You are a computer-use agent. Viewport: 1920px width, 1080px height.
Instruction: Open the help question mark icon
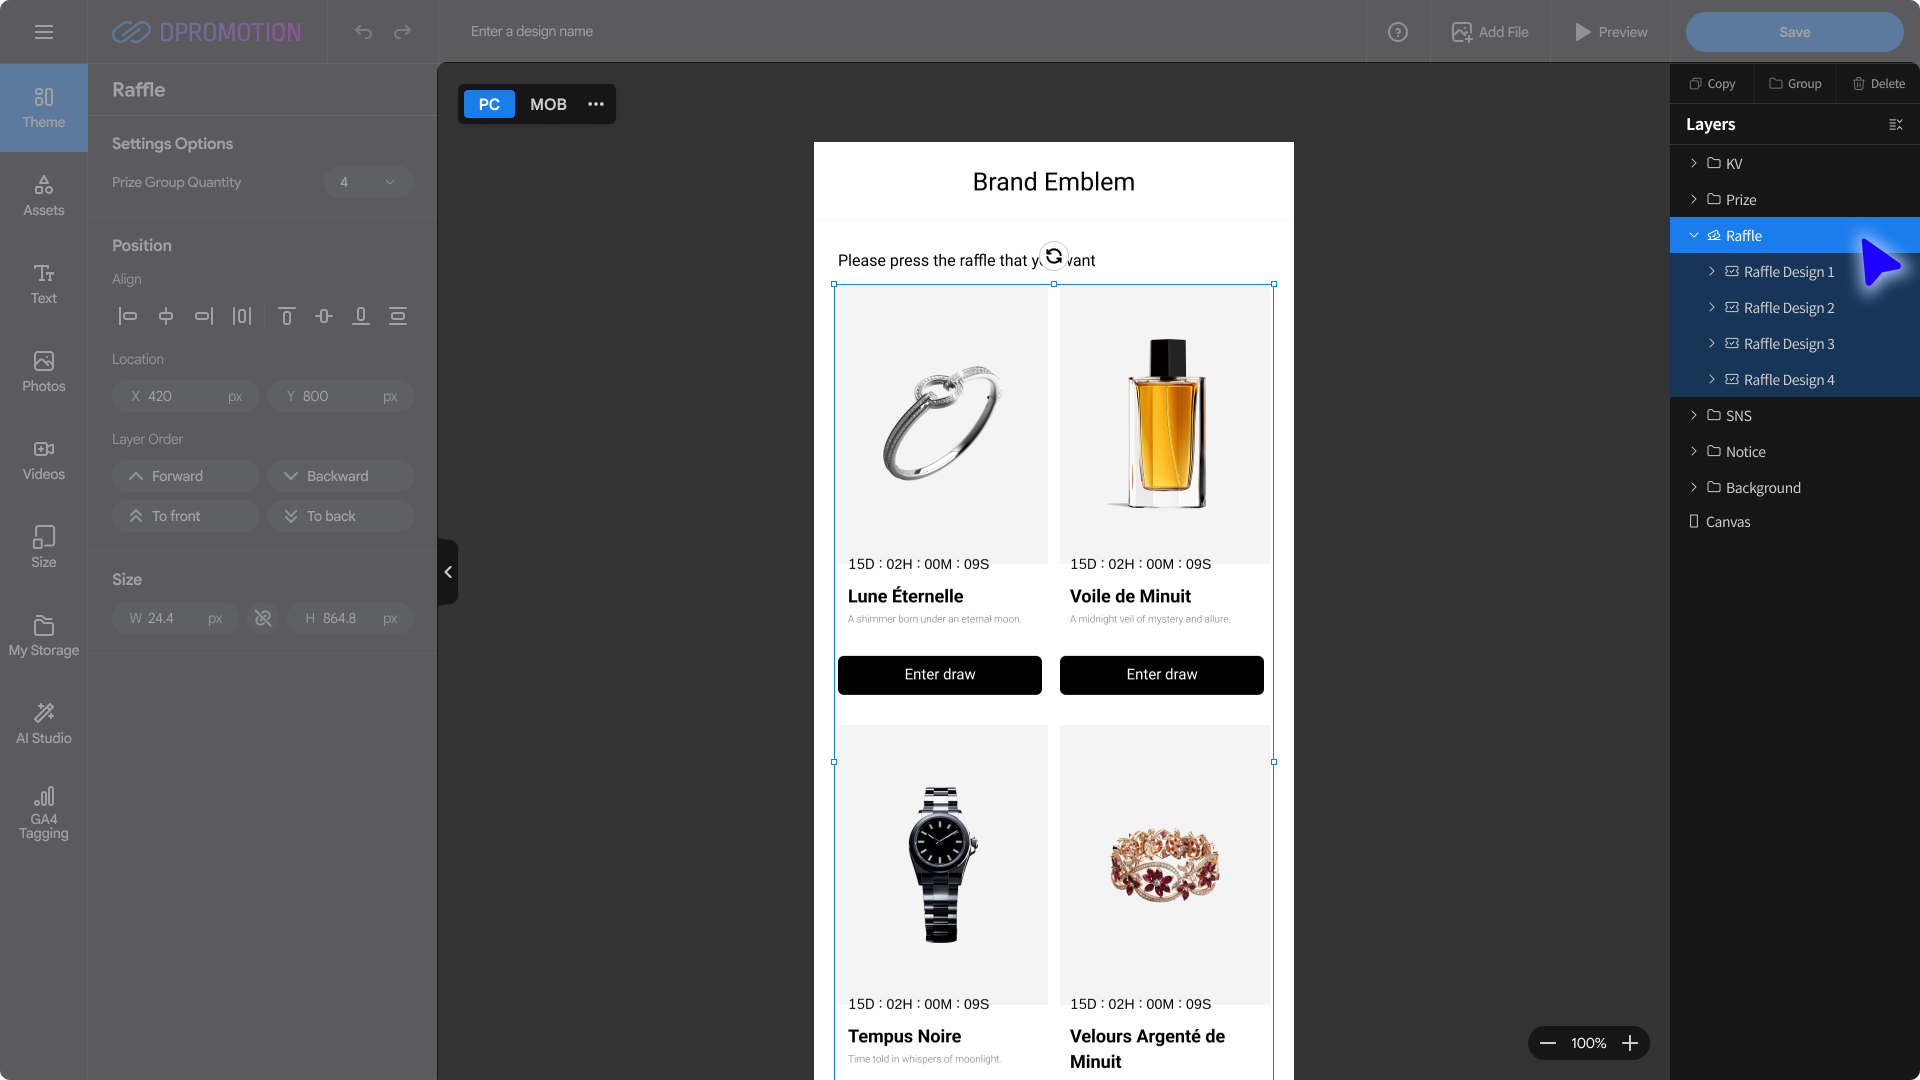pyautogui.click(x=1398, y=32)
